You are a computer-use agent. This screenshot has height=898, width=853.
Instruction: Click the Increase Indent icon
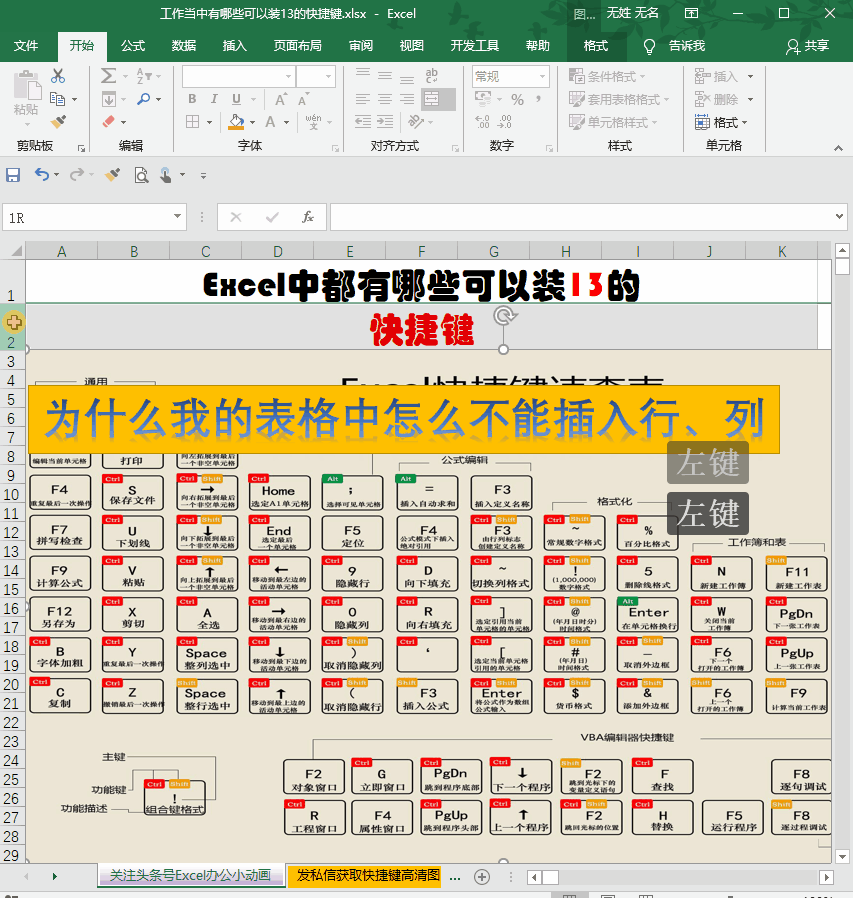point(385,122)
